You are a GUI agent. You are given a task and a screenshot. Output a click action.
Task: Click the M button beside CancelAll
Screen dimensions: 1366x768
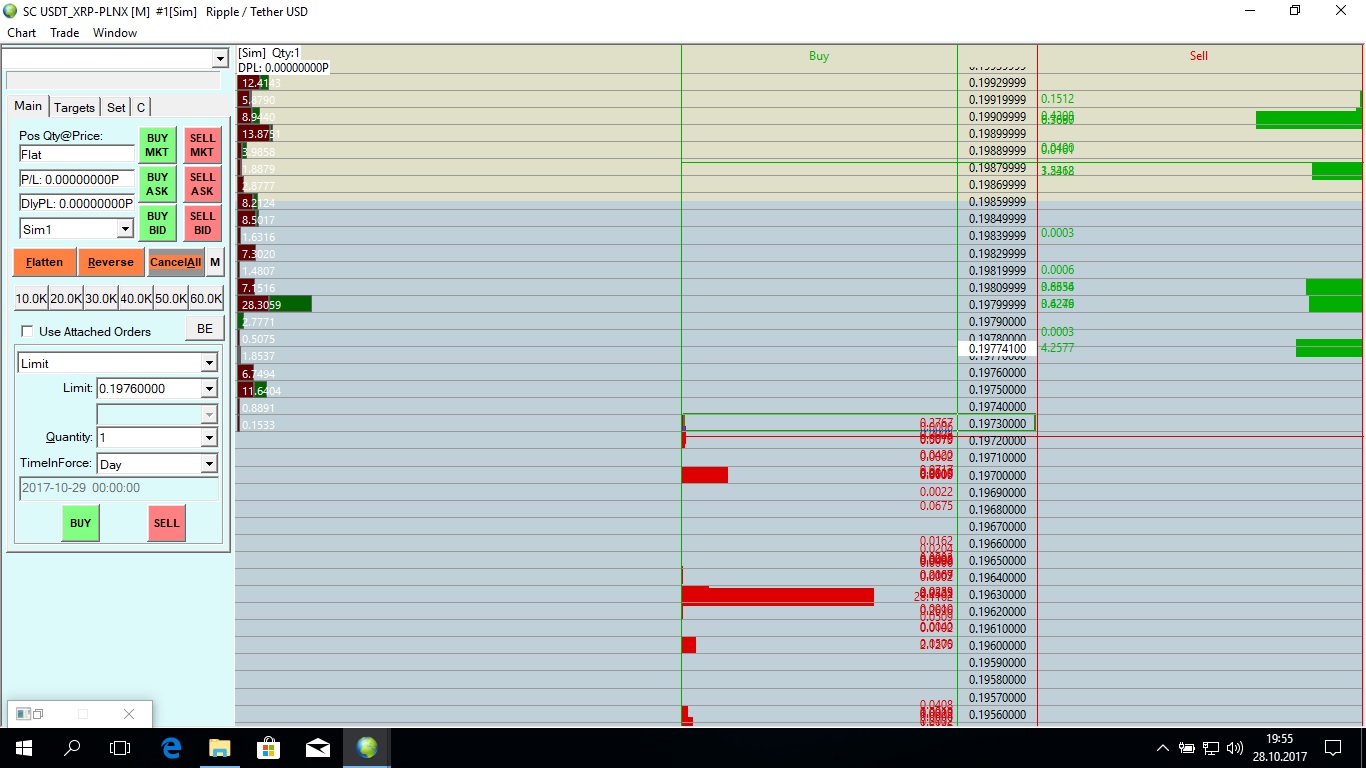(x=215, y=262)
